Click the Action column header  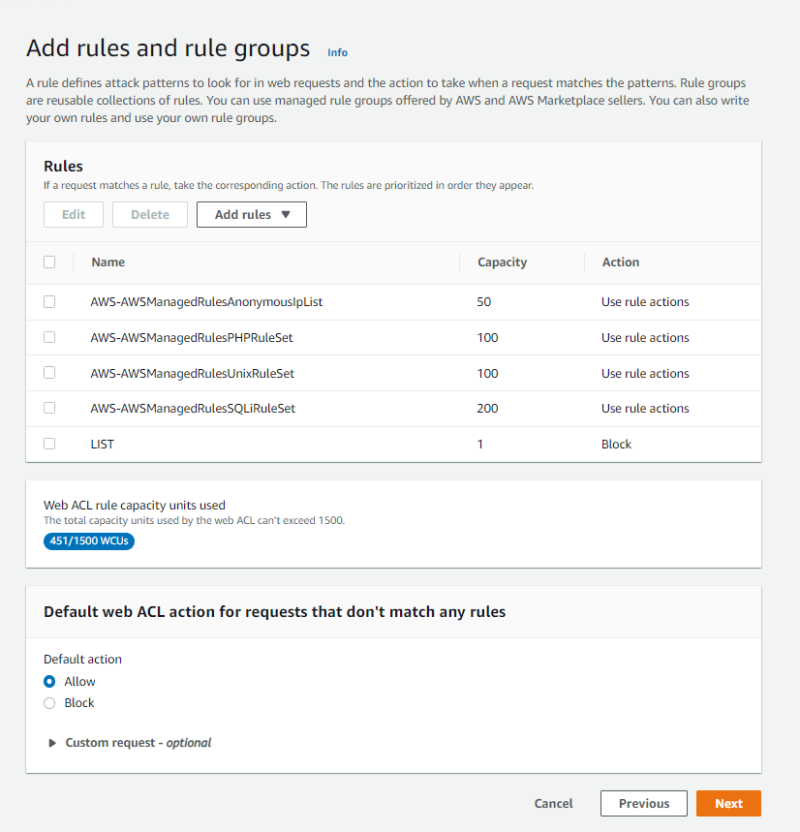(620, 262)
